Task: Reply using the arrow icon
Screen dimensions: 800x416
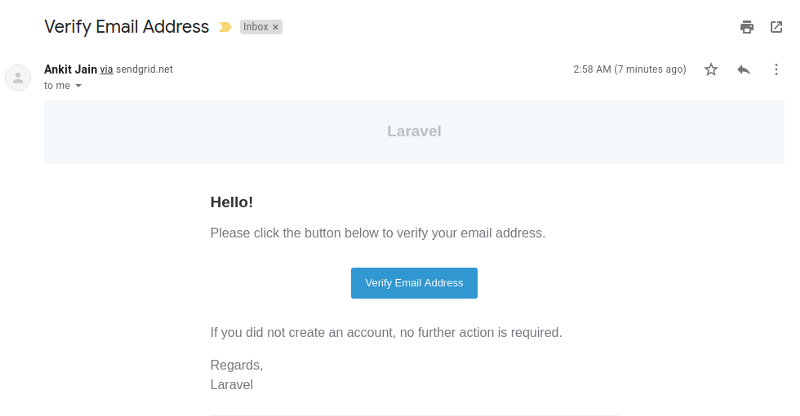Action: (x=743, y=69)
